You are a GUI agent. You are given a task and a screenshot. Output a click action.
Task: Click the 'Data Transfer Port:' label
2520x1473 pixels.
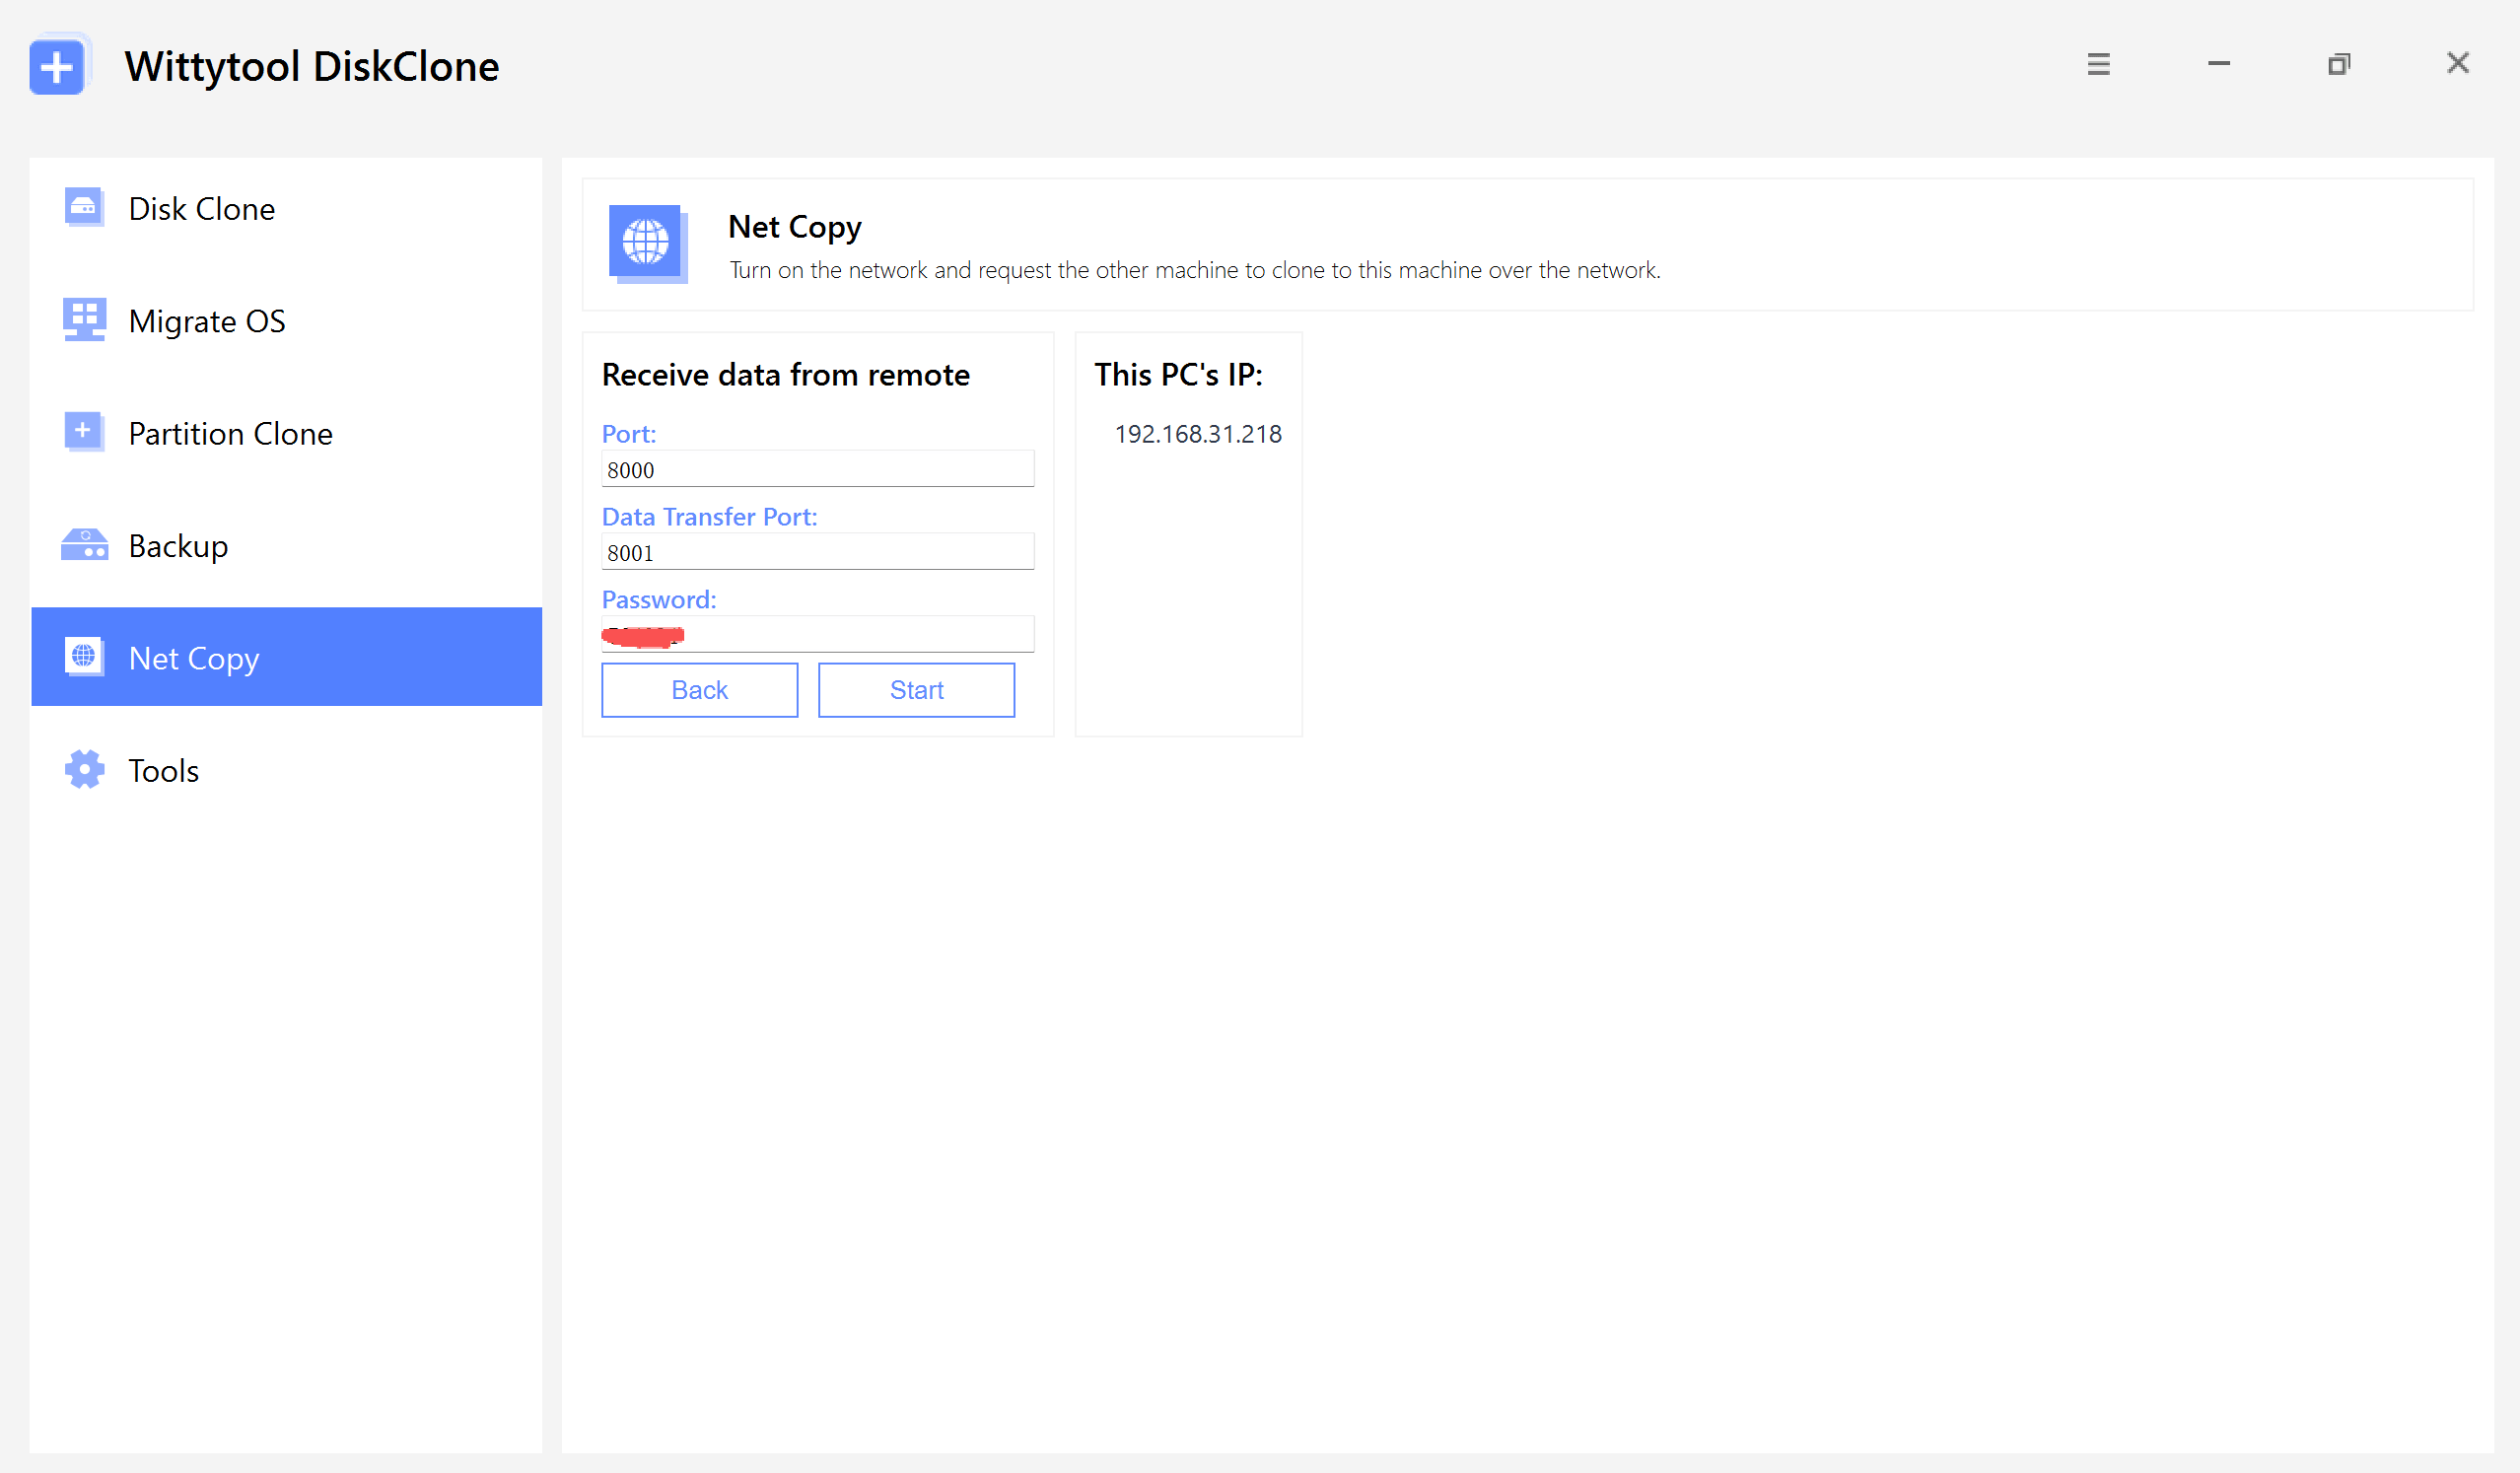pos(710,517)
